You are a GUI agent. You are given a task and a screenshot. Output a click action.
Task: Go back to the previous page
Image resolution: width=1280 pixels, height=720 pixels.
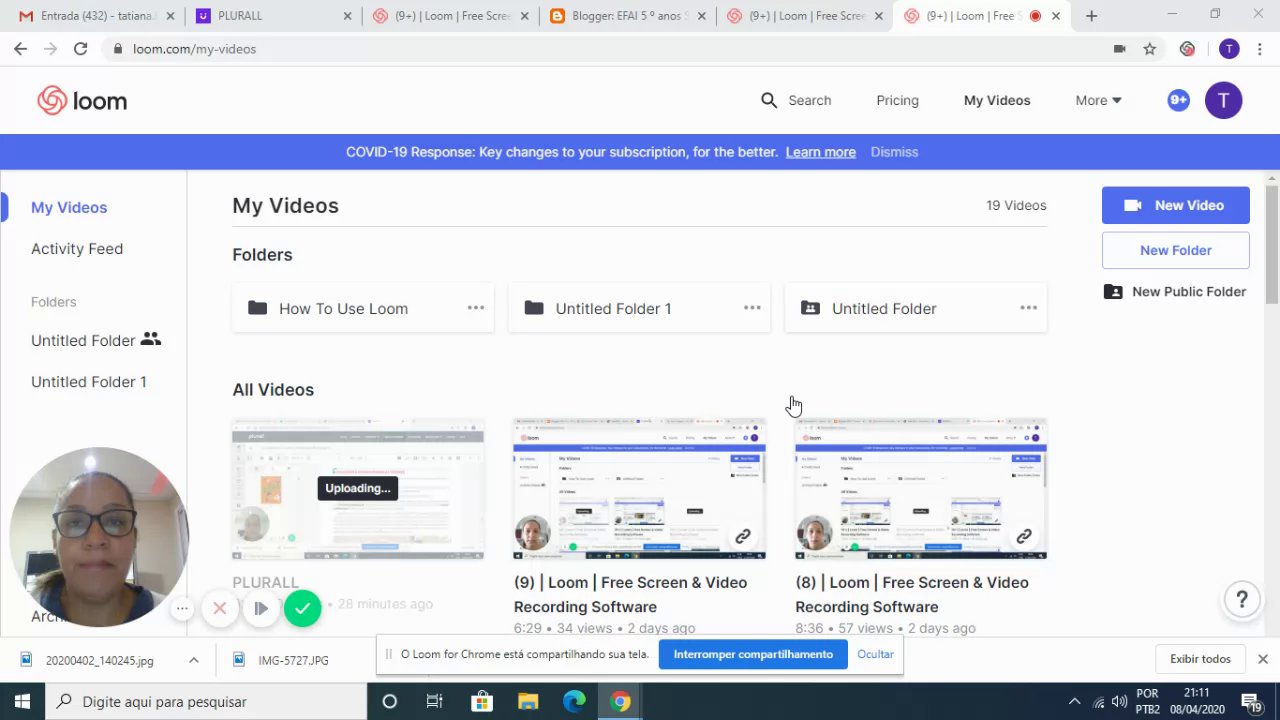(20, 49)
